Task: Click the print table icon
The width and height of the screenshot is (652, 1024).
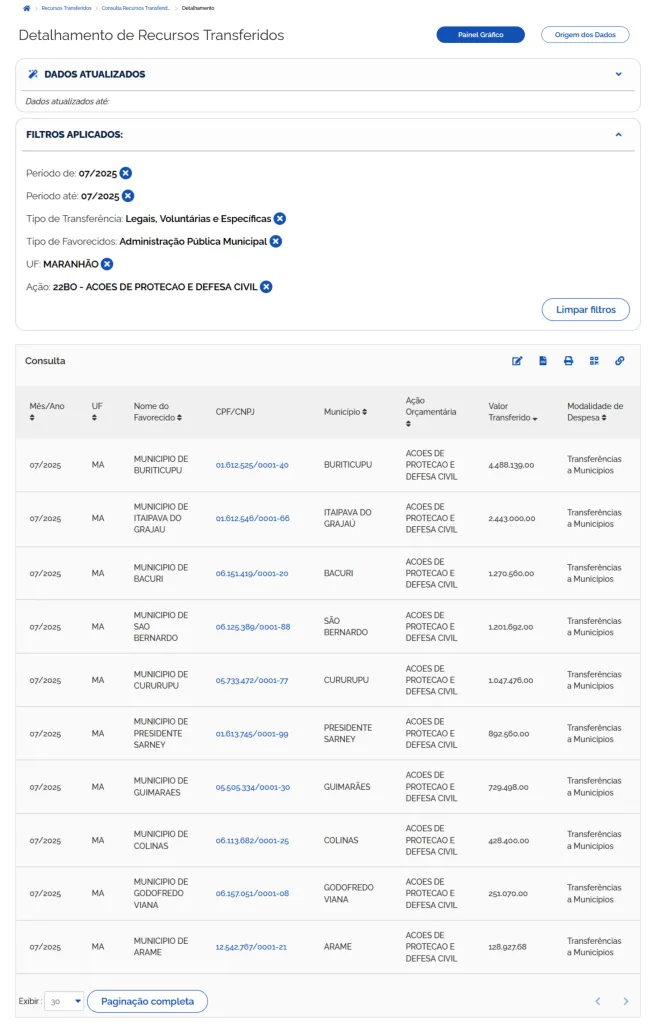Action: 568,361
